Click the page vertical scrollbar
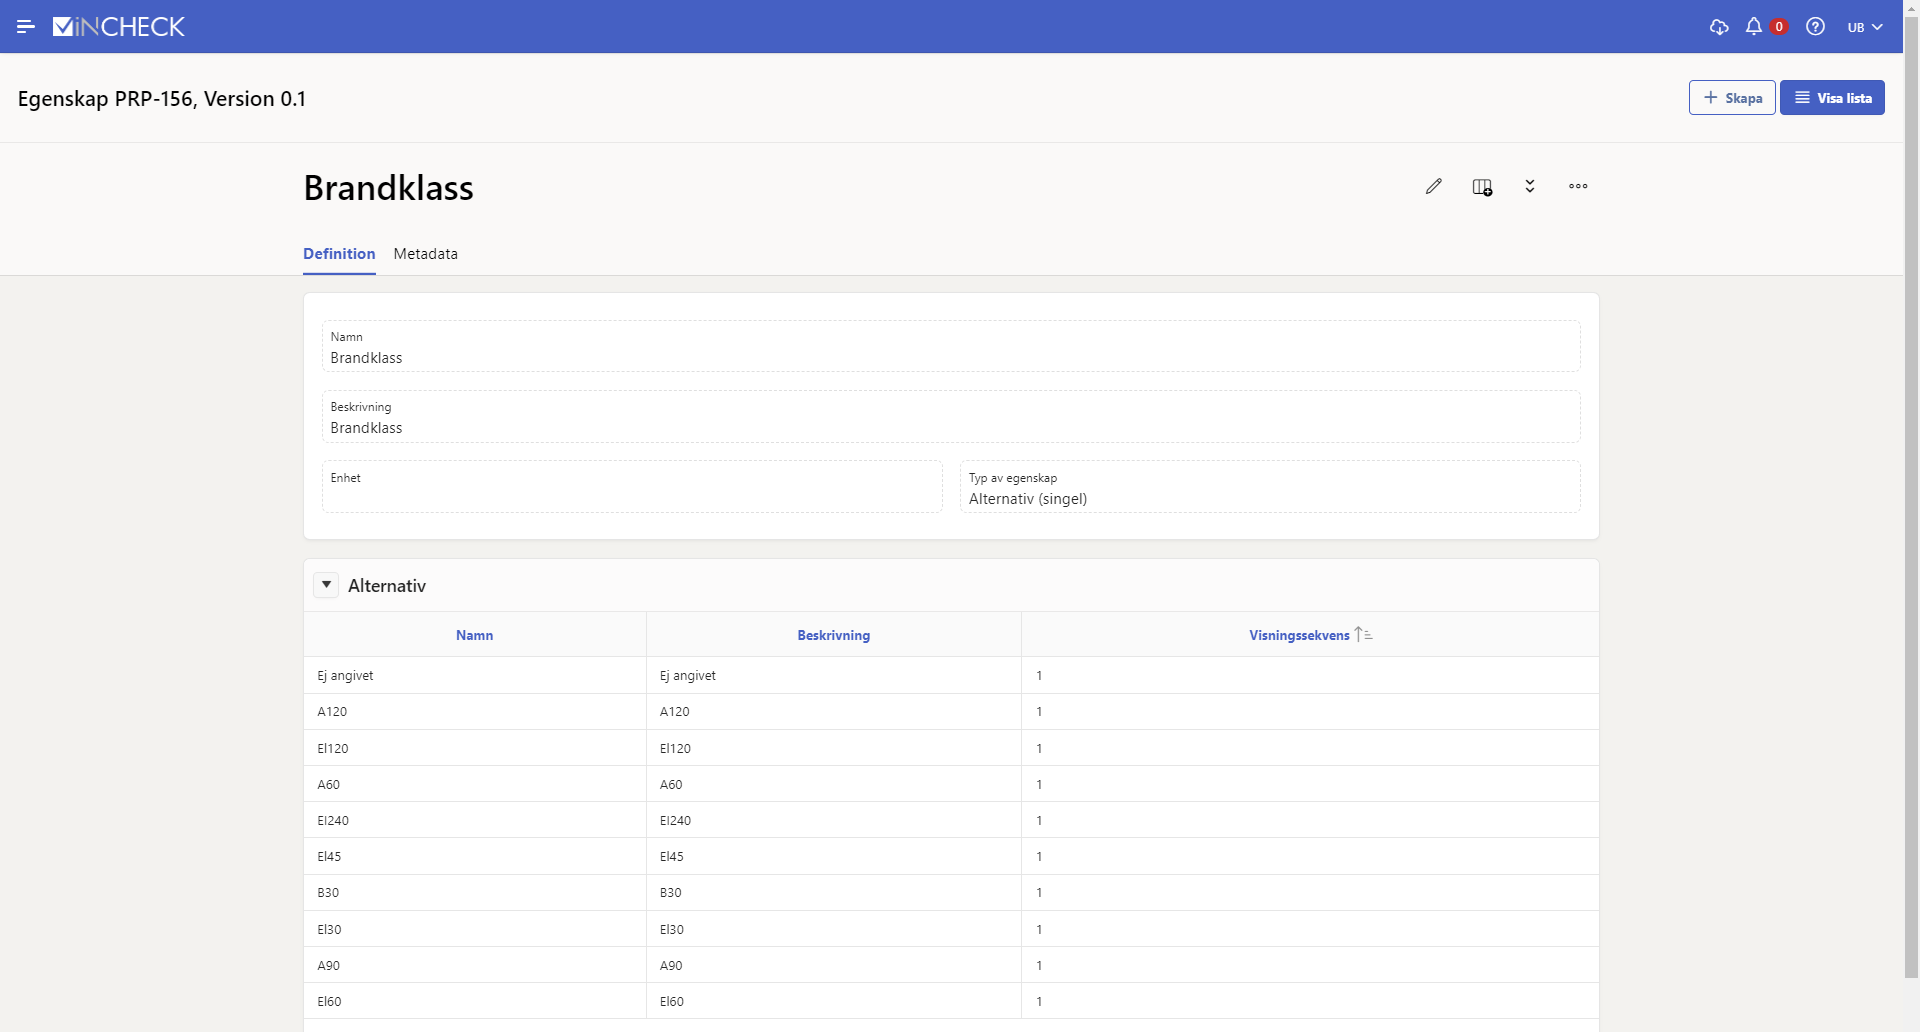 [1911, 500]
